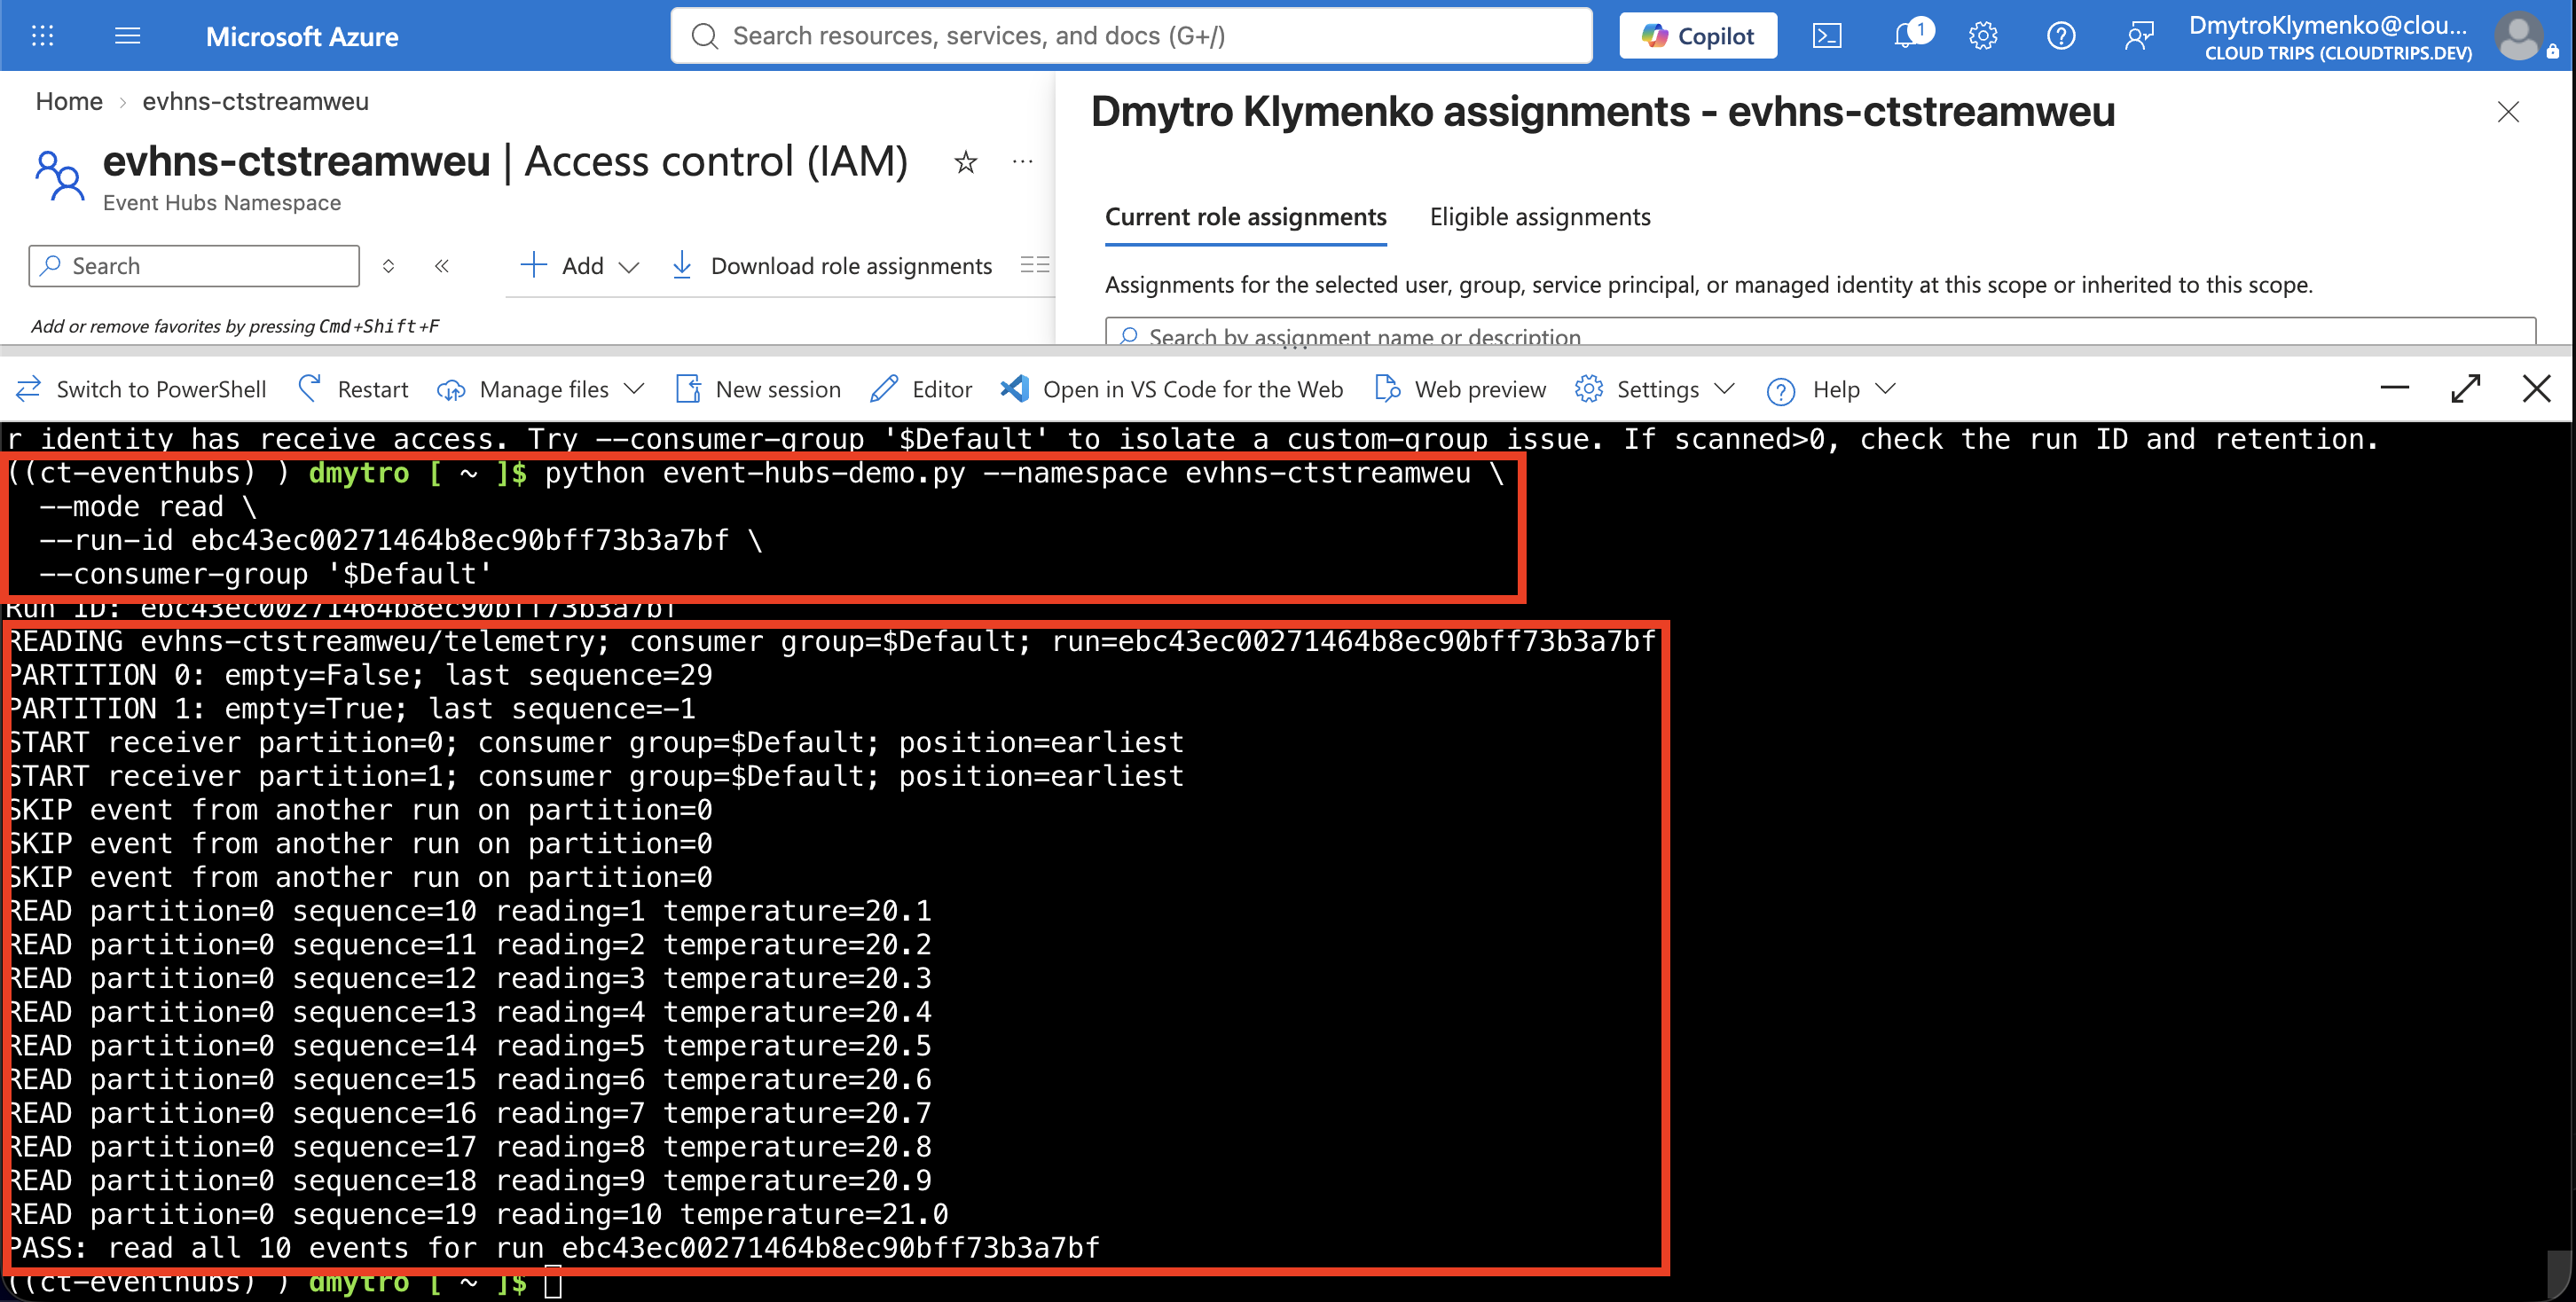Image resolution: width=2576 pixels, height=1302 pixels.
Task: Click the Microsoft Azure home title
Action: 302,37
